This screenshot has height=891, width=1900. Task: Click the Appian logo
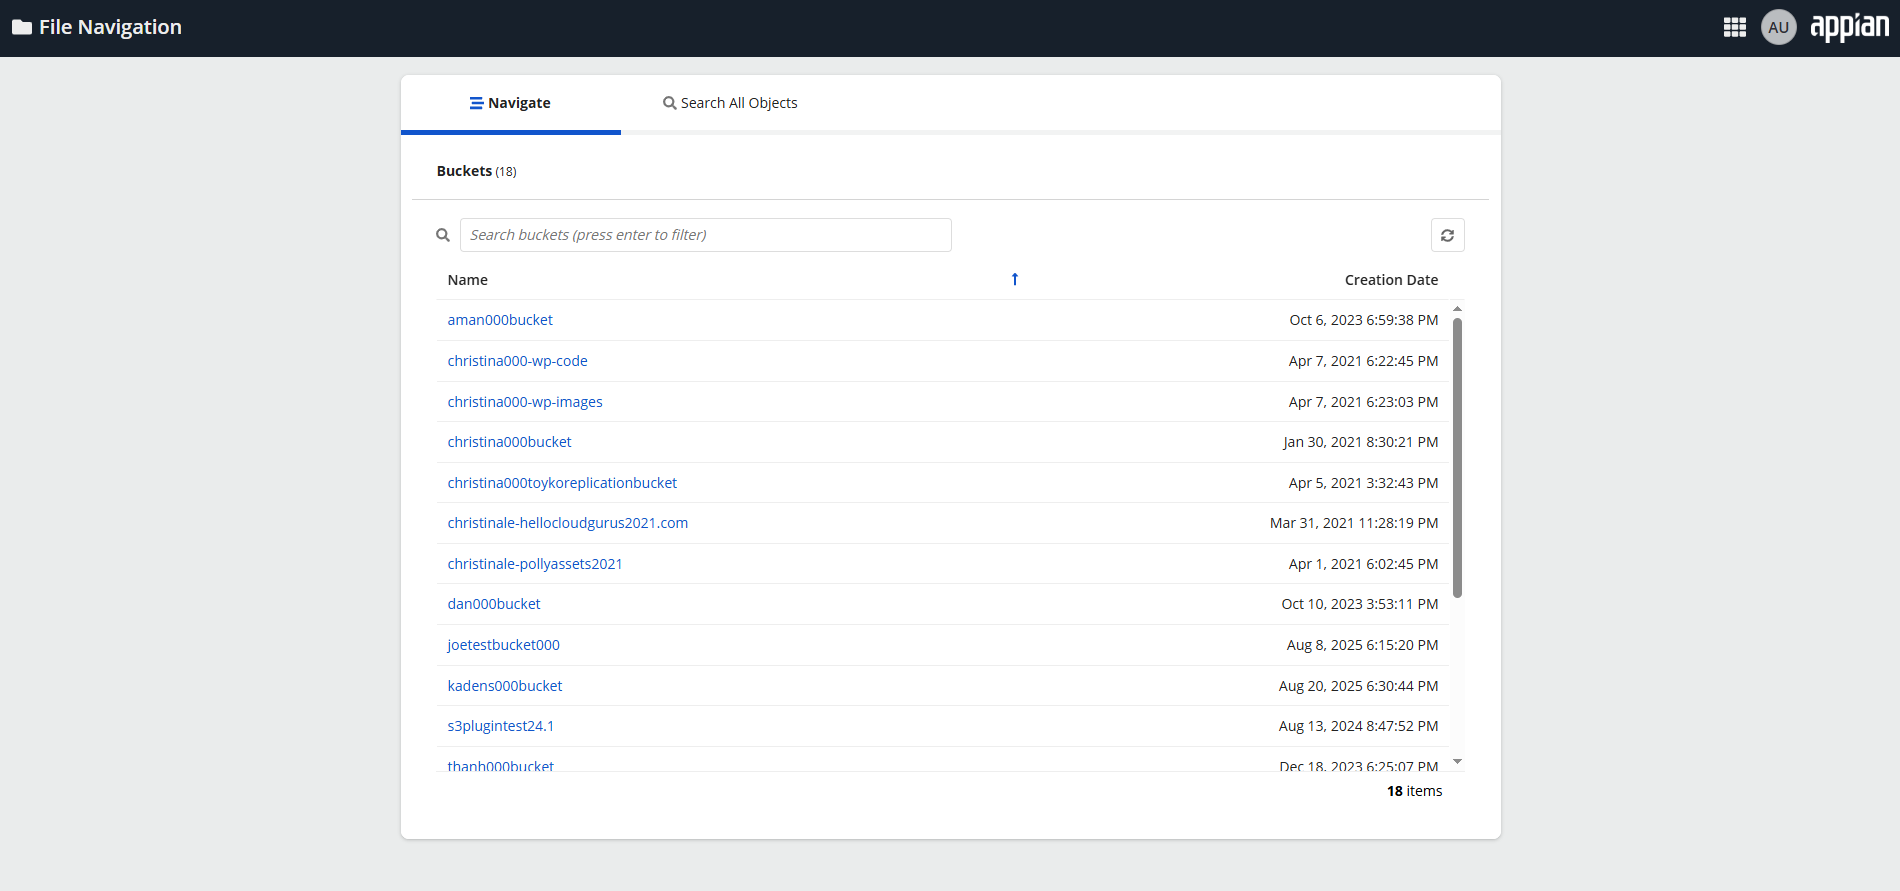[1849, 27]
